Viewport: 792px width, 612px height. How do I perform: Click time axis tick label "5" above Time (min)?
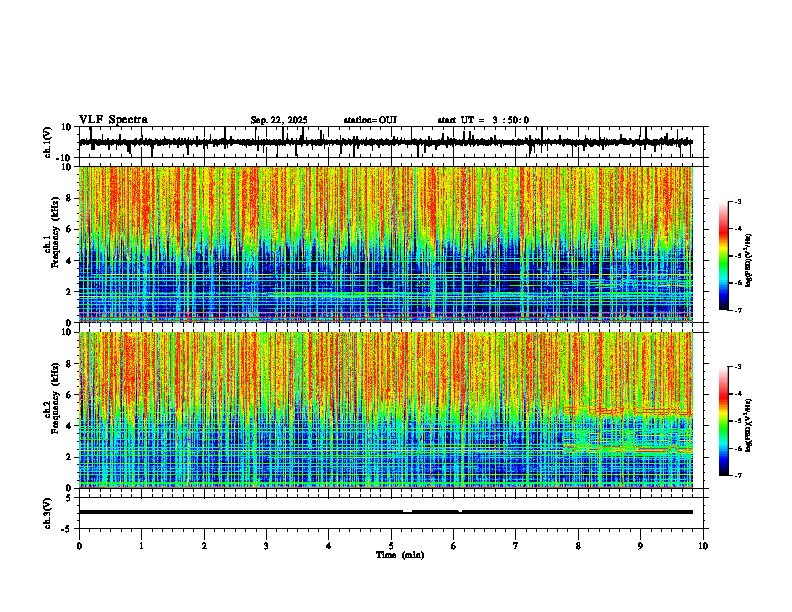391,546
